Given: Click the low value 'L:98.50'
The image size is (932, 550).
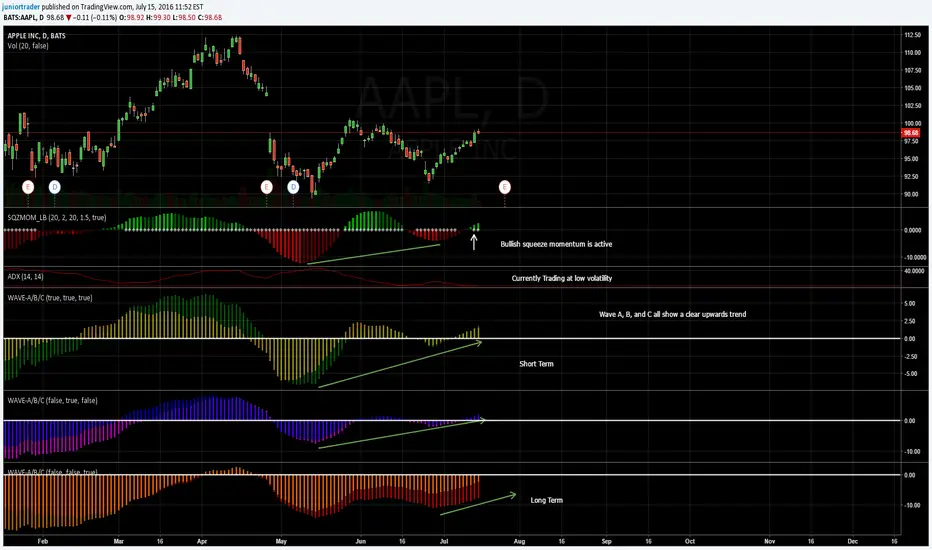Looking at the screenshot, I should click(184, 18).
